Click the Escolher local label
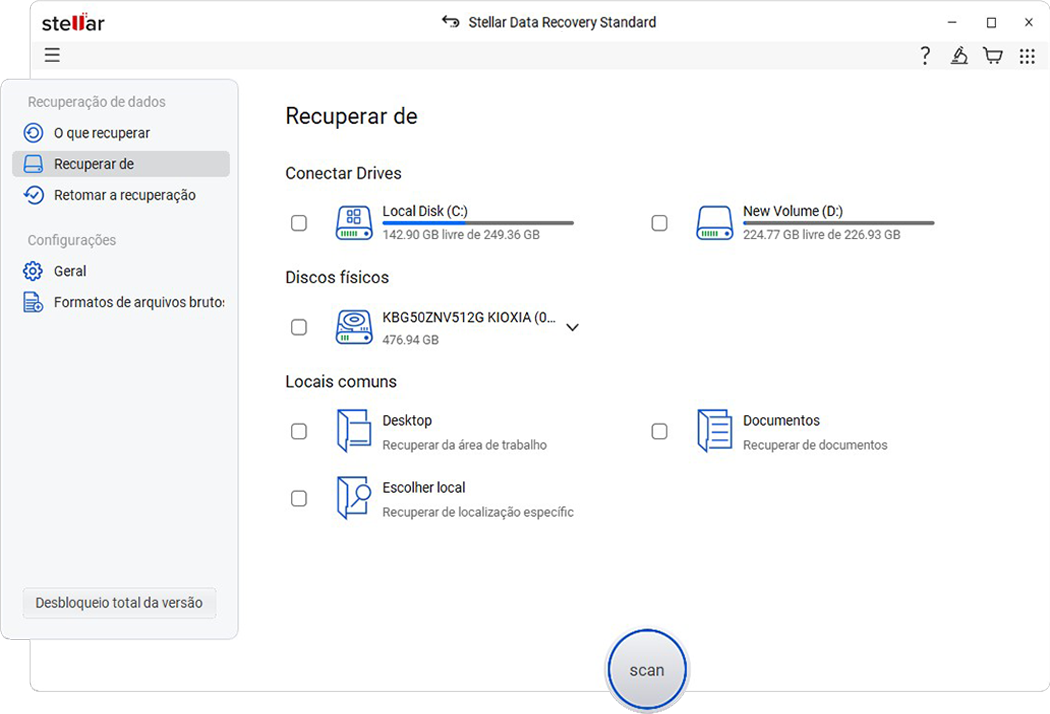The width and height of the screenshot is (1050, 714). (x=424, y=488)
